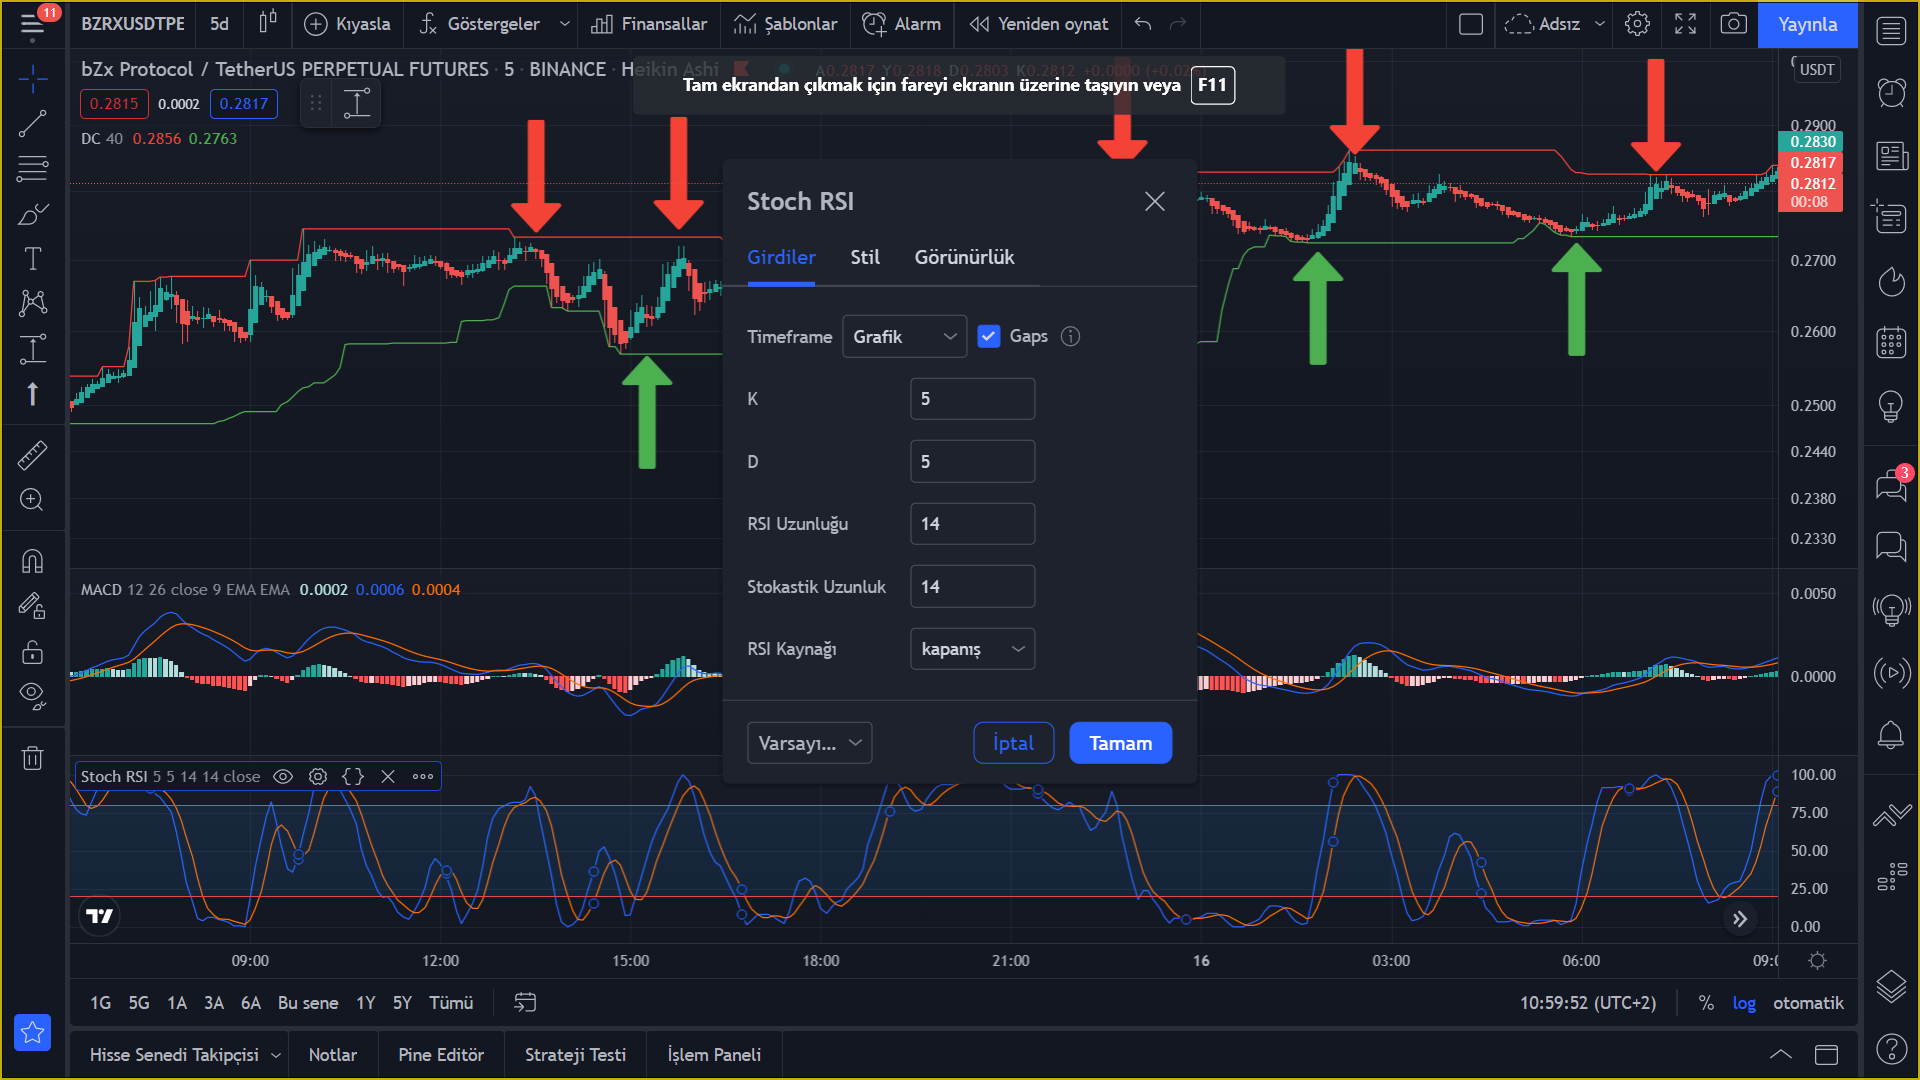This screenshot has width=1920, height=1080.
Task: Open RSI Kaynağı kapanış dropdown
Action: tap(972, 649)
